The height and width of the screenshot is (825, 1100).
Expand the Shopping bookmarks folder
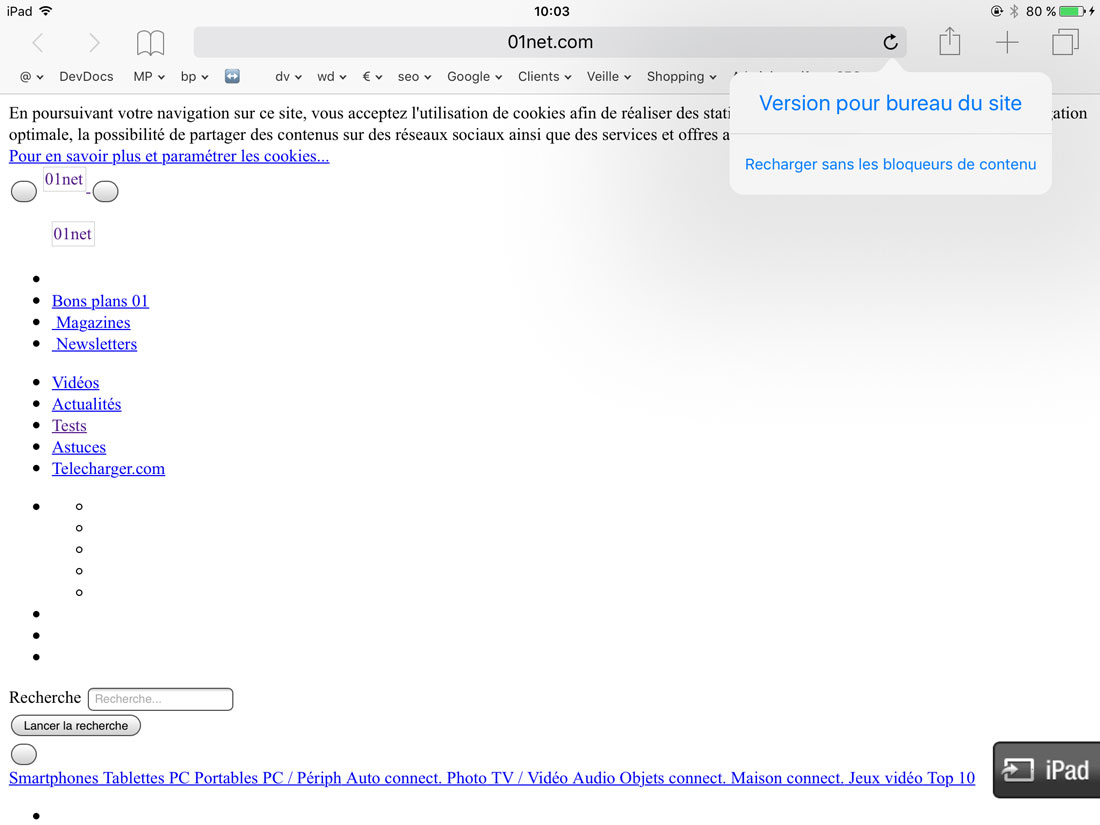(x=681, y=76)
